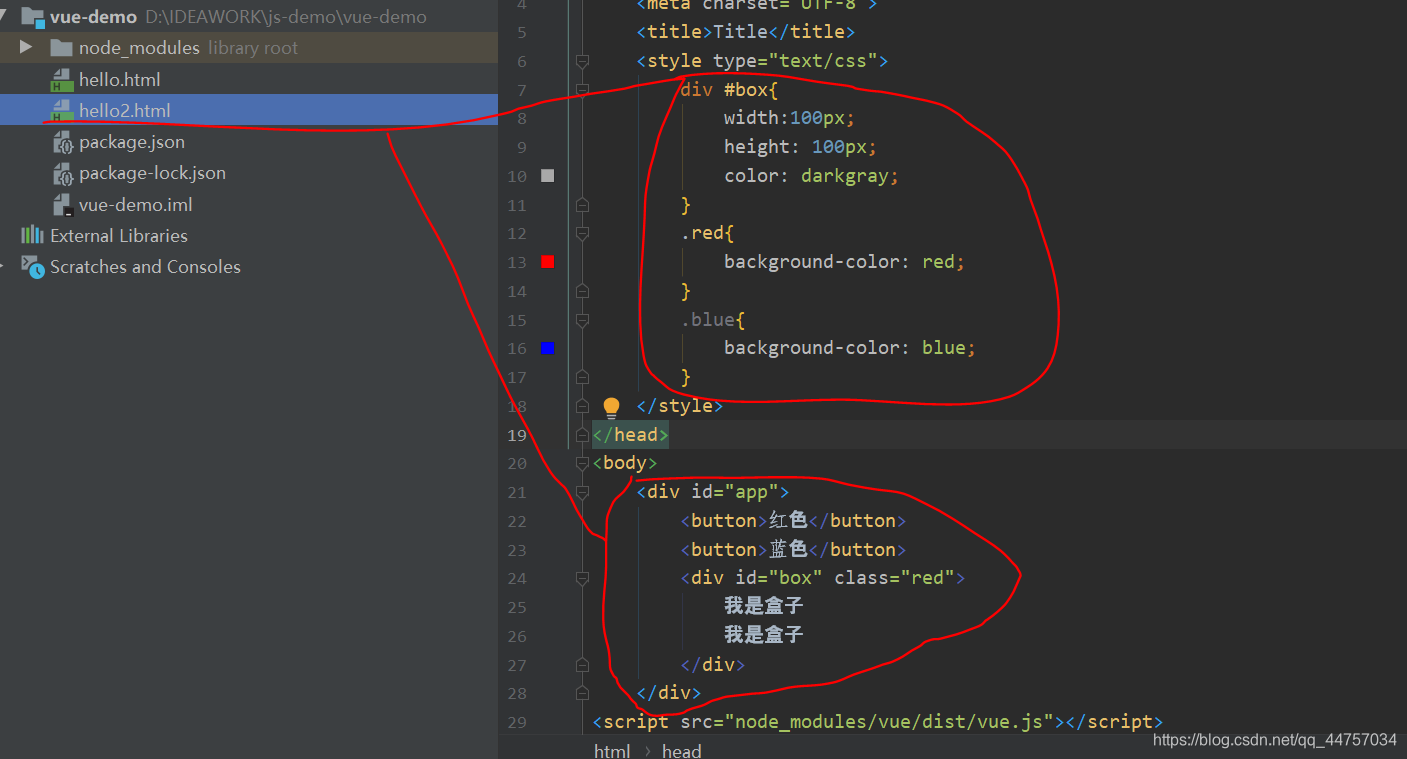Select the vue-demo project root folder icon
The width and height of the screenshot is (1407, 759).
pyautogui.click(x=33, y=17)
